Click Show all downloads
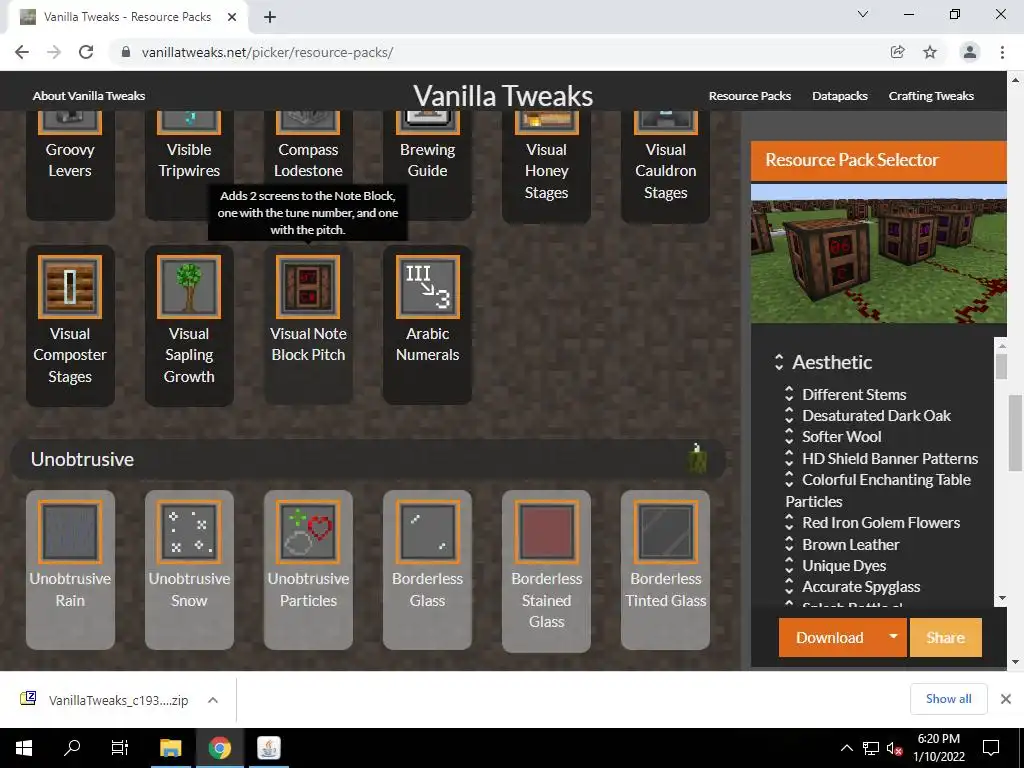The height and width of the screenshot is (768, 1024). (948, 699)
